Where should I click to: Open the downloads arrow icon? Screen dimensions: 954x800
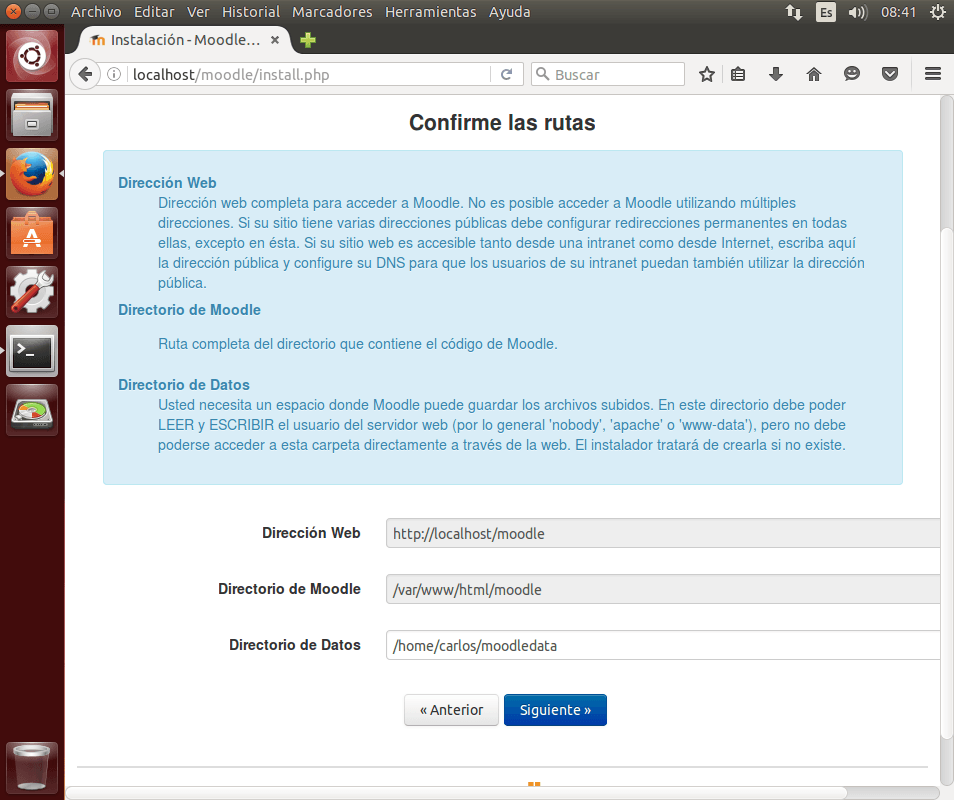776,74
